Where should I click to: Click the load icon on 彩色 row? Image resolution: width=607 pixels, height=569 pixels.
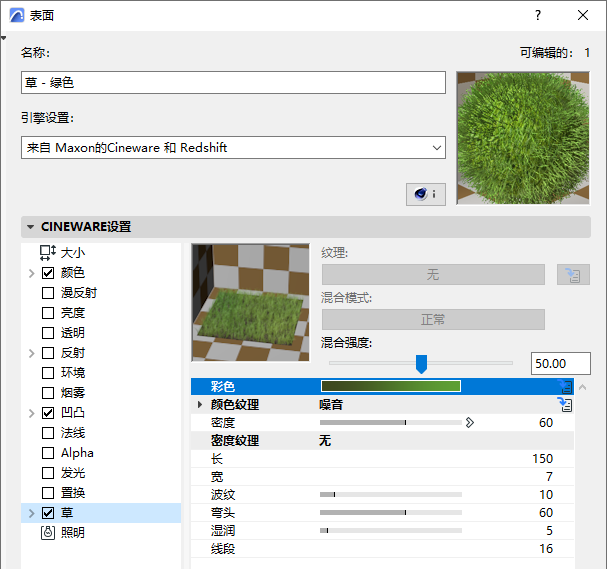(x=566, y=386)
